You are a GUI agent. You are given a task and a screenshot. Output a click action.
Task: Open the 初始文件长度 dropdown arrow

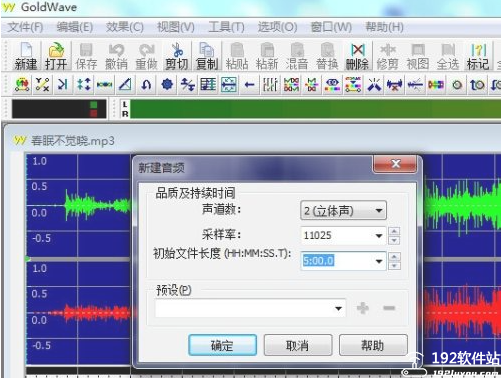point(379,261)
